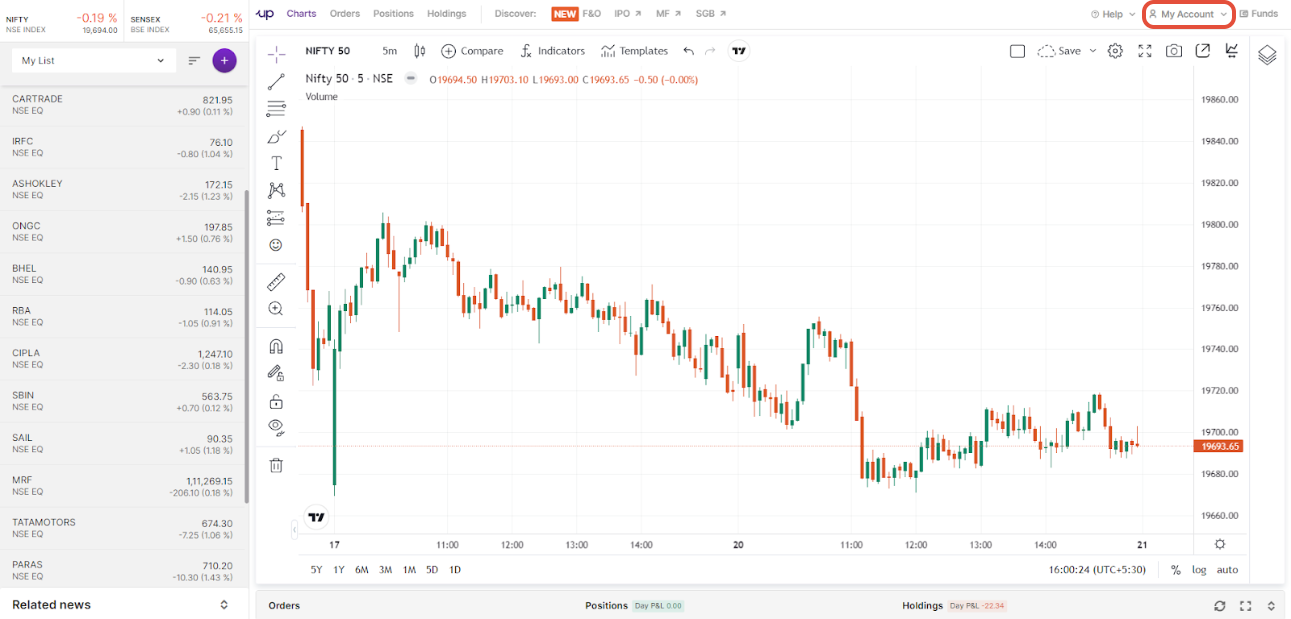Select the 1Y time range
The height and width of the screenshot is (619, 1291).
click(x=339, y=569)
